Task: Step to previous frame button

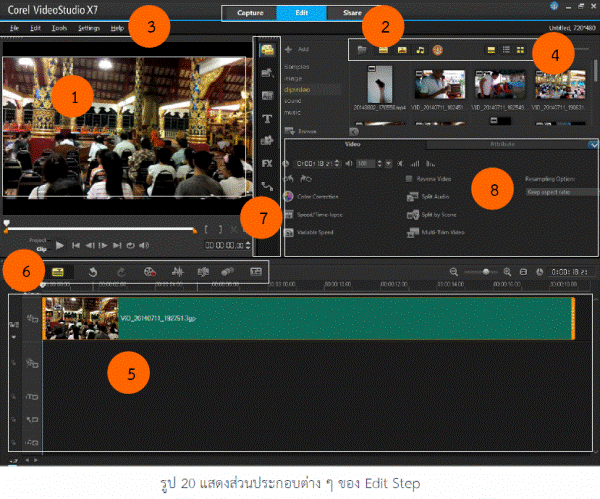Action: click(90, 245)
